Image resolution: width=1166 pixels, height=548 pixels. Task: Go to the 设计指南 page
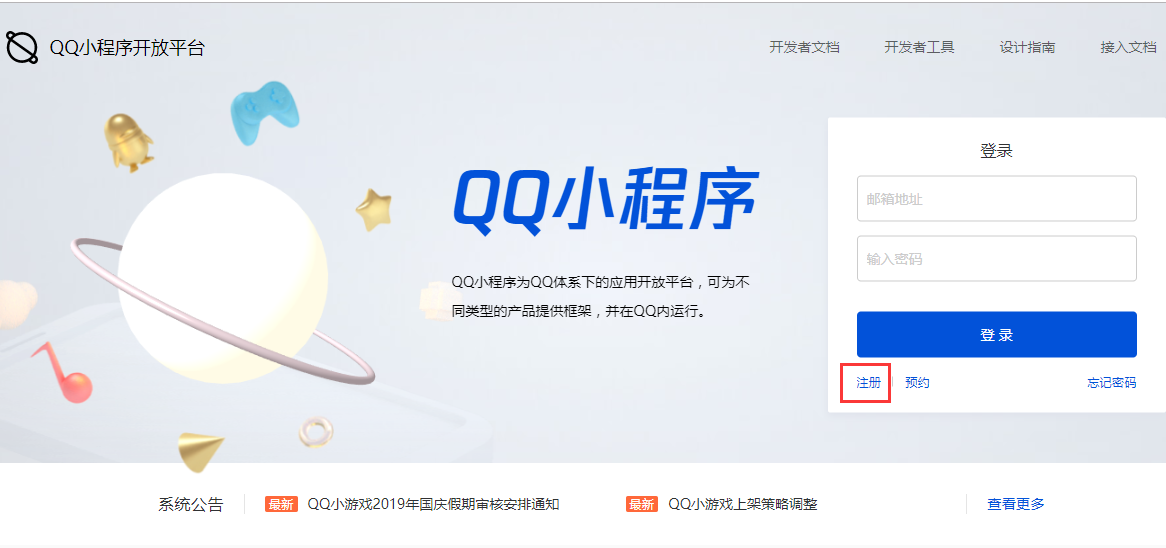pos(1027,48)
